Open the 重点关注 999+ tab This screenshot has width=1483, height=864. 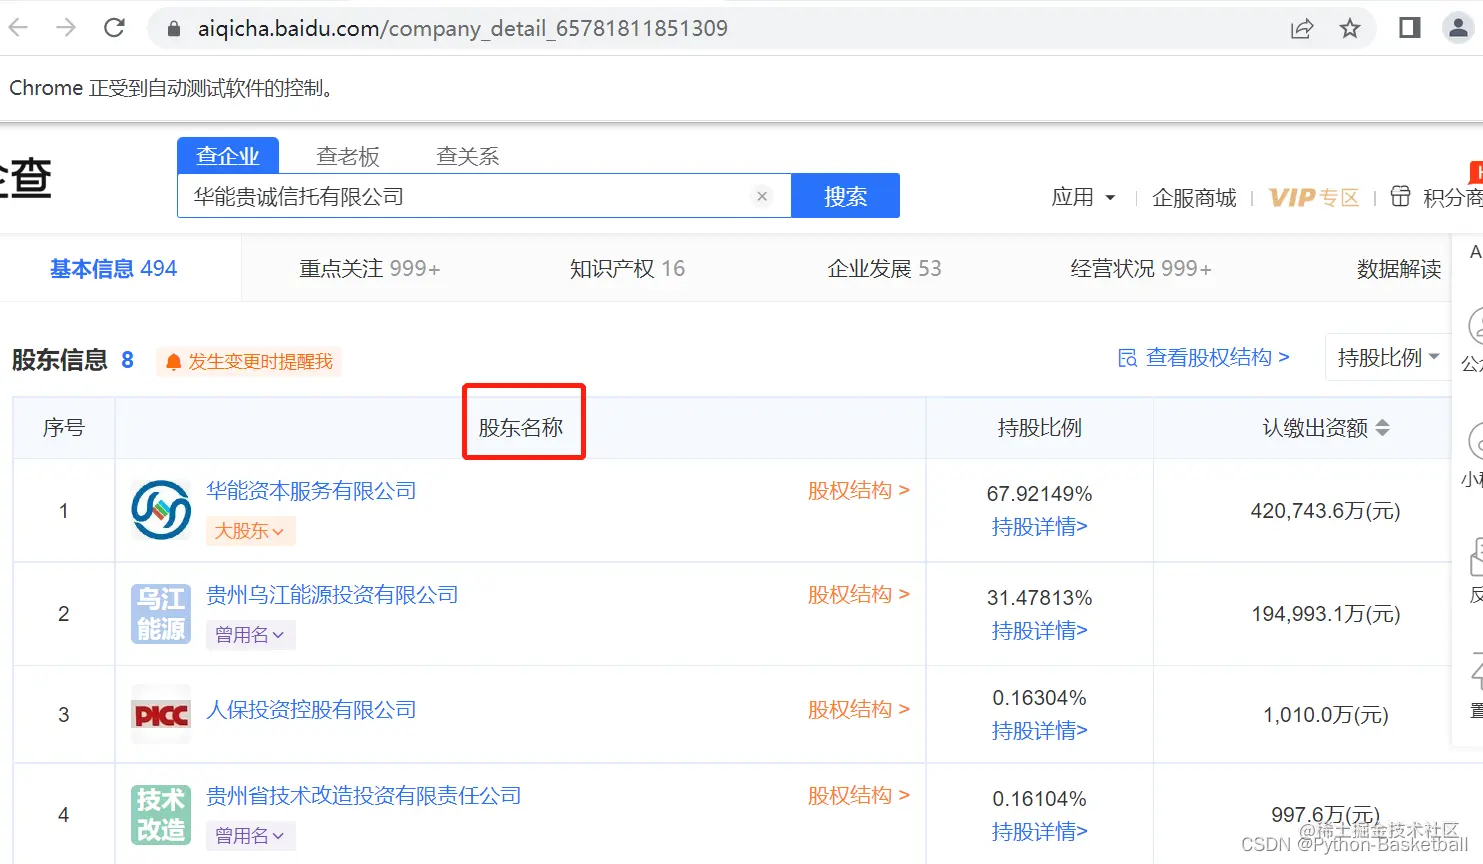370,268
